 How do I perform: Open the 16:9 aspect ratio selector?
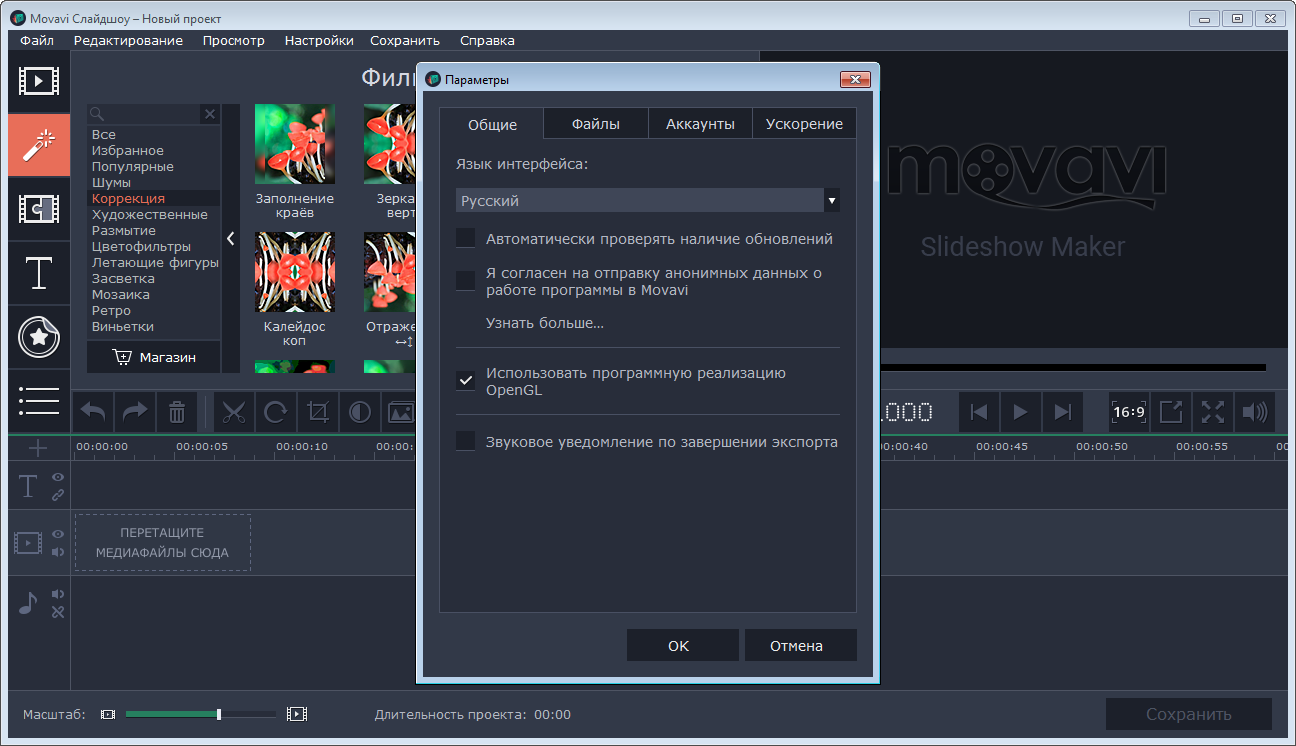[x=1129, y=412]
